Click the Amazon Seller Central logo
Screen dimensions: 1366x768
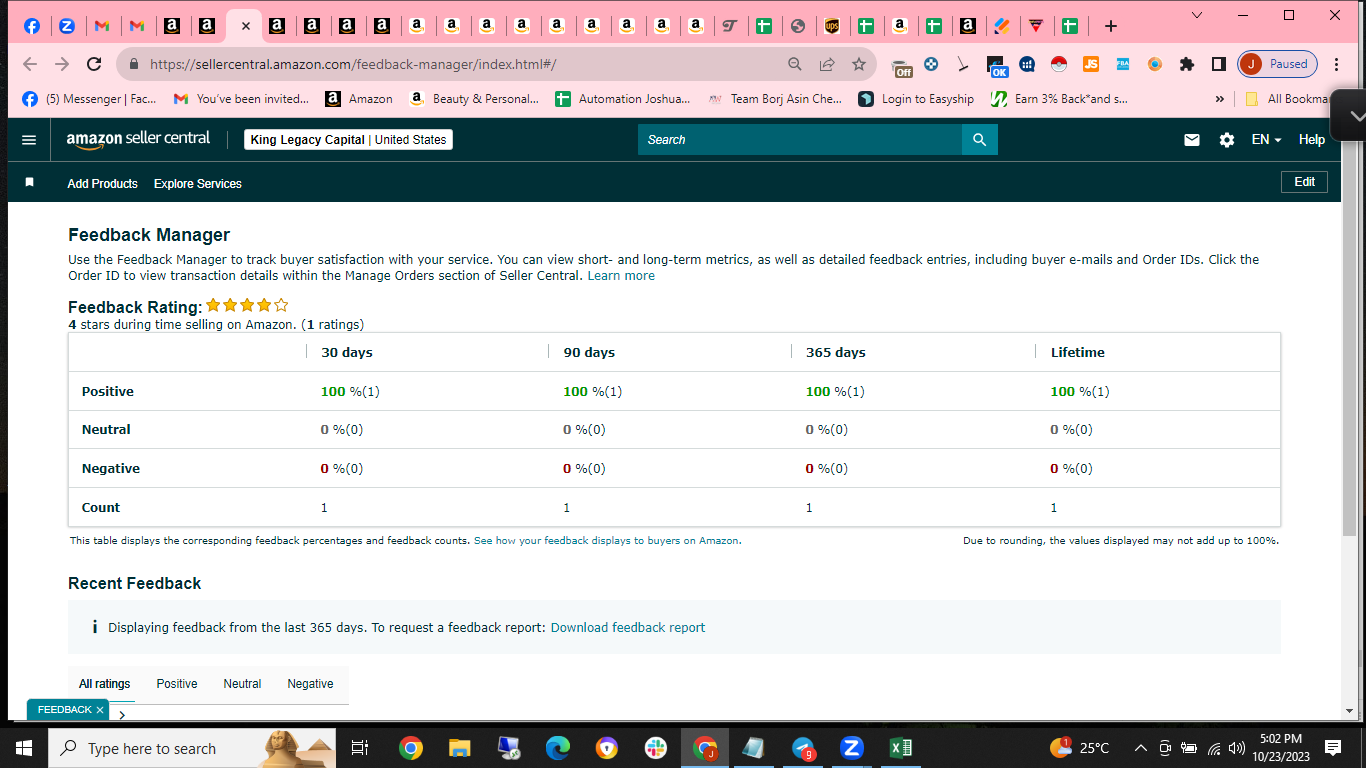pos(138,139)
